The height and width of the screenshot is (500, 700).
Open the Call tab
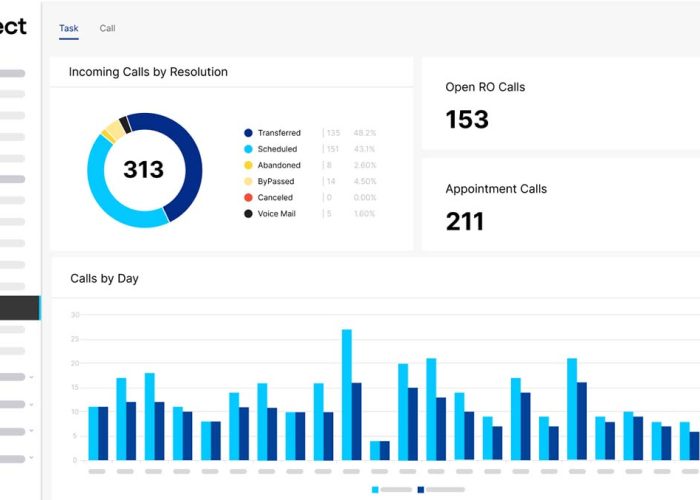[107, 28]
